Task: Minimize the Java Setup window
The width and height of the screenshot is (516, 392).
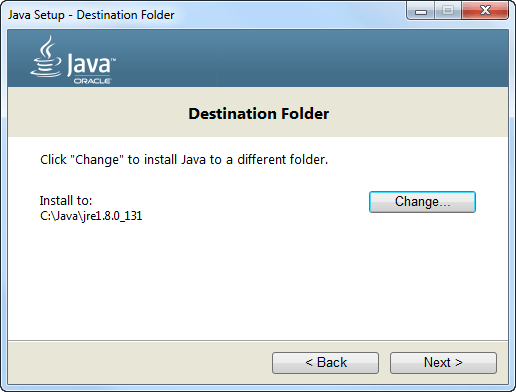Action: click(421, 11)
